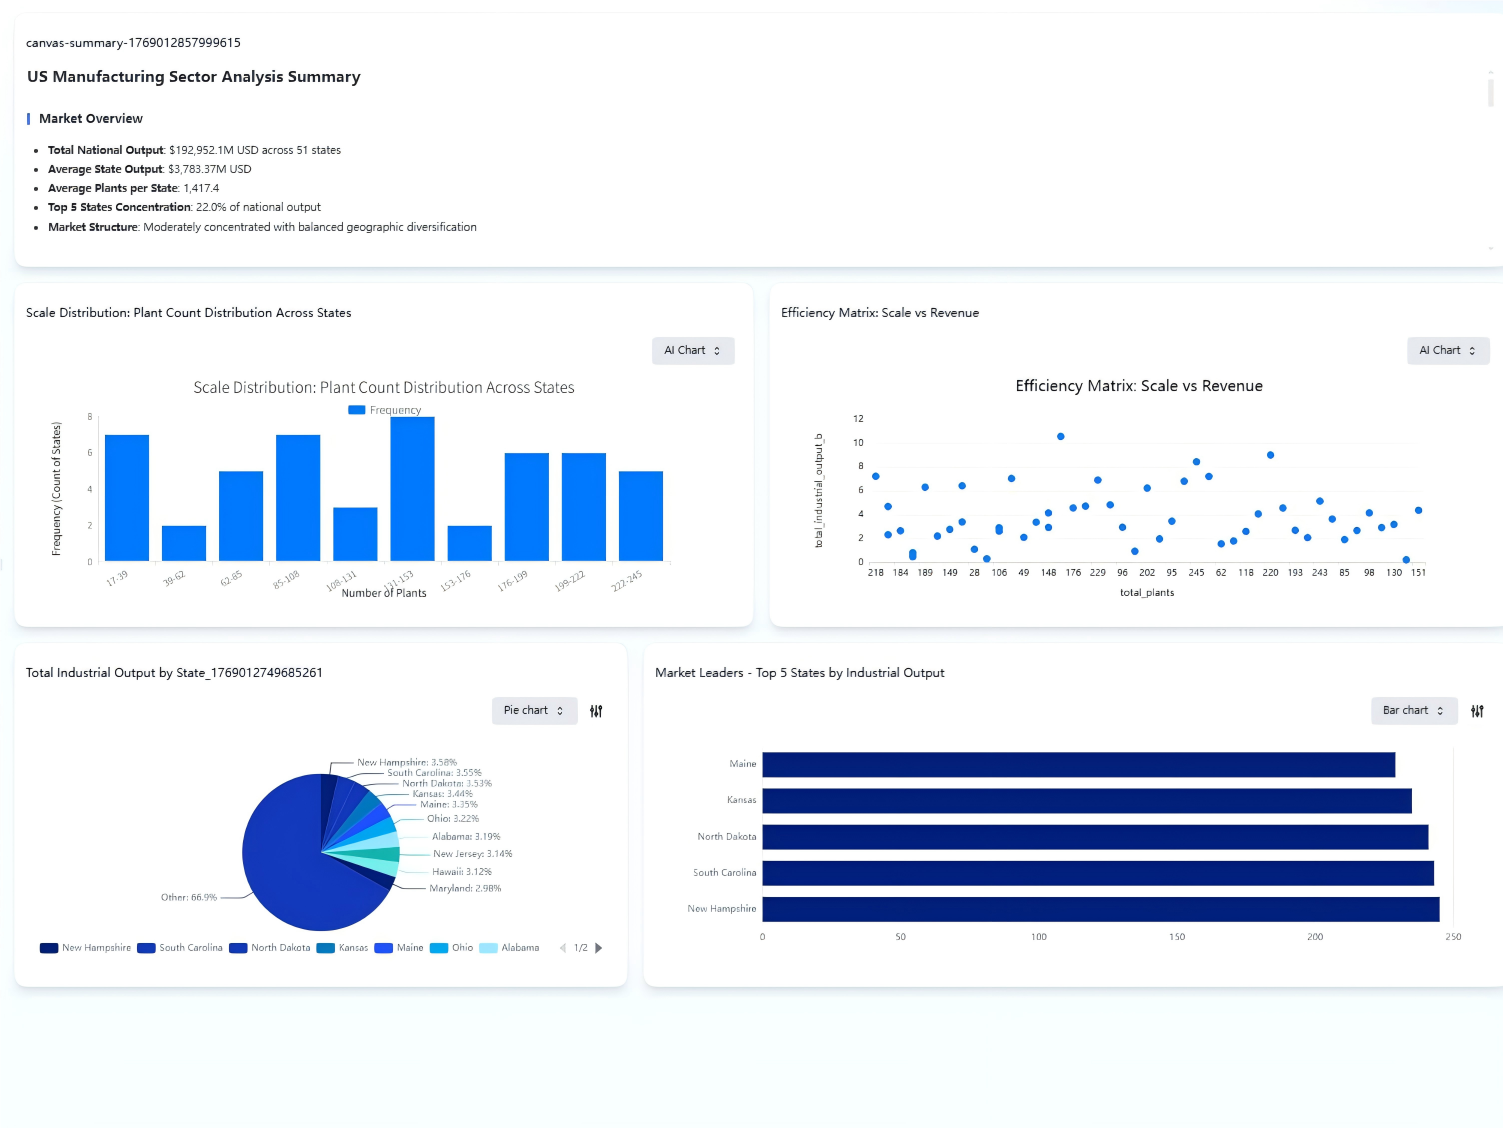This screenshot has height=1128, width=1503.
Task: Click the AI Chart selector on Efficiency Matrix
Action: pos(1448,350)
